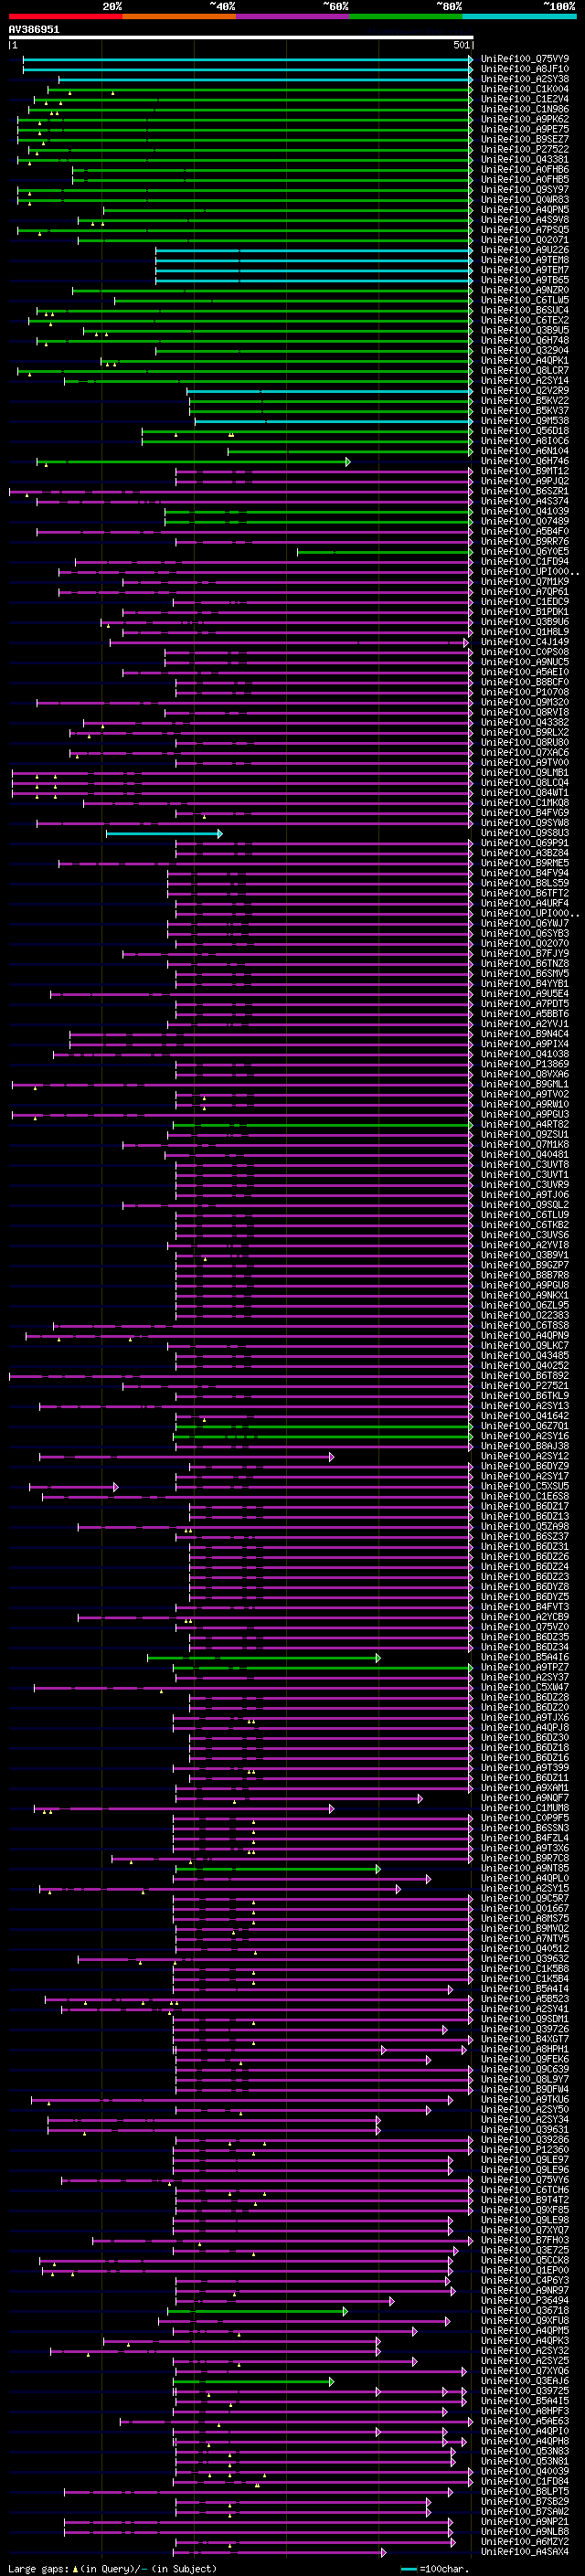Select hit label UniRef100_A4SAX4
Image resolution: width=585 pixels, height=2576 pixels.
point(525,2551)
